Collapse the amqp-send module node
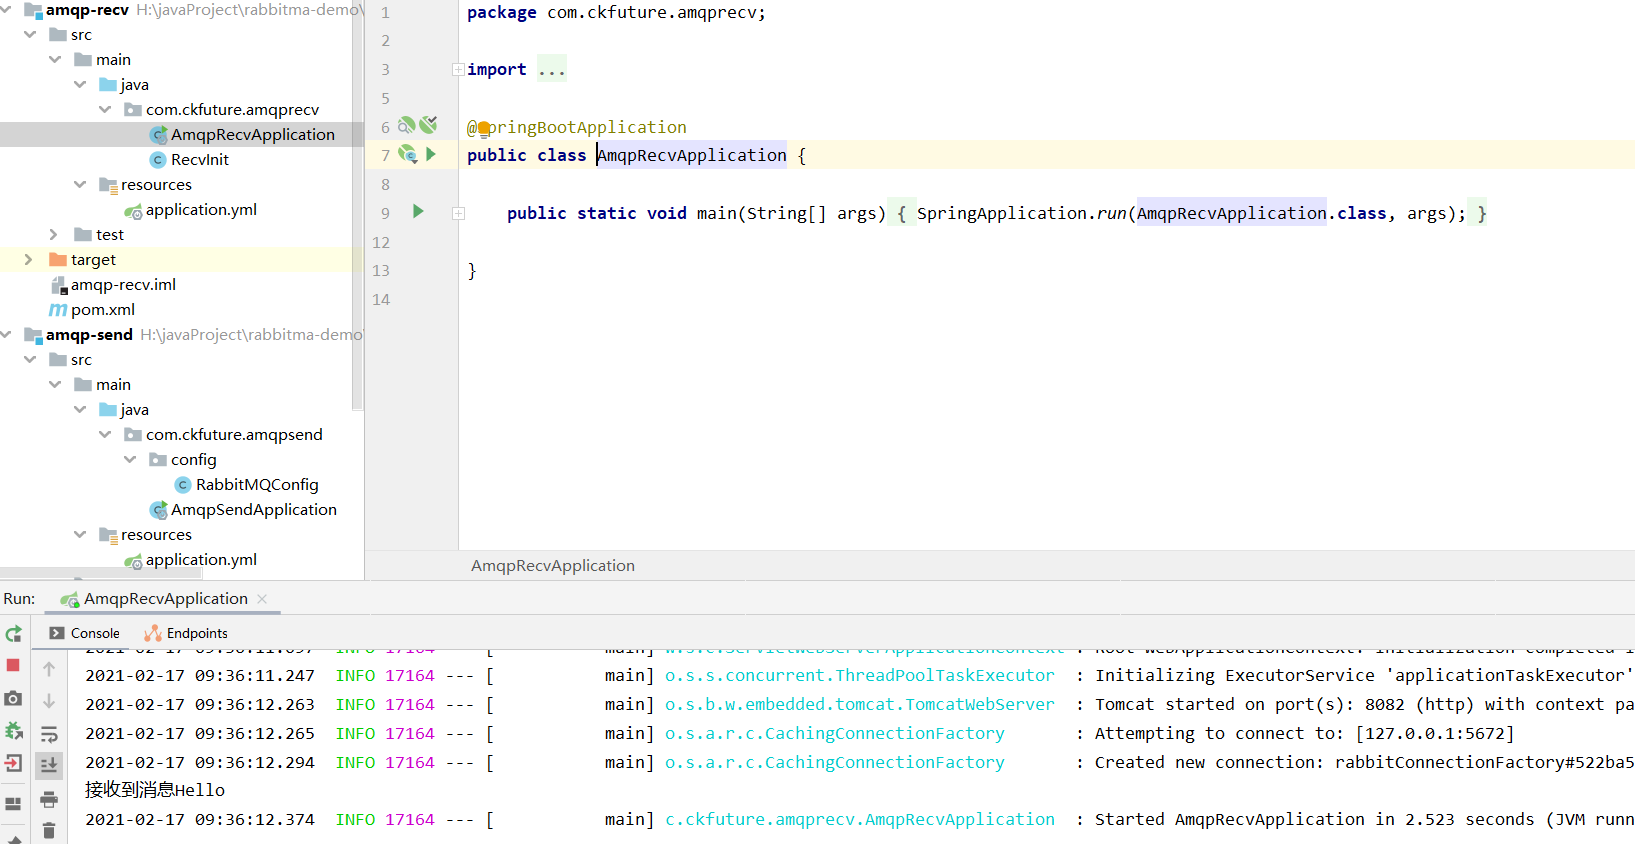The height and width of the screenshot is (844, 1635). click(6, 334)
